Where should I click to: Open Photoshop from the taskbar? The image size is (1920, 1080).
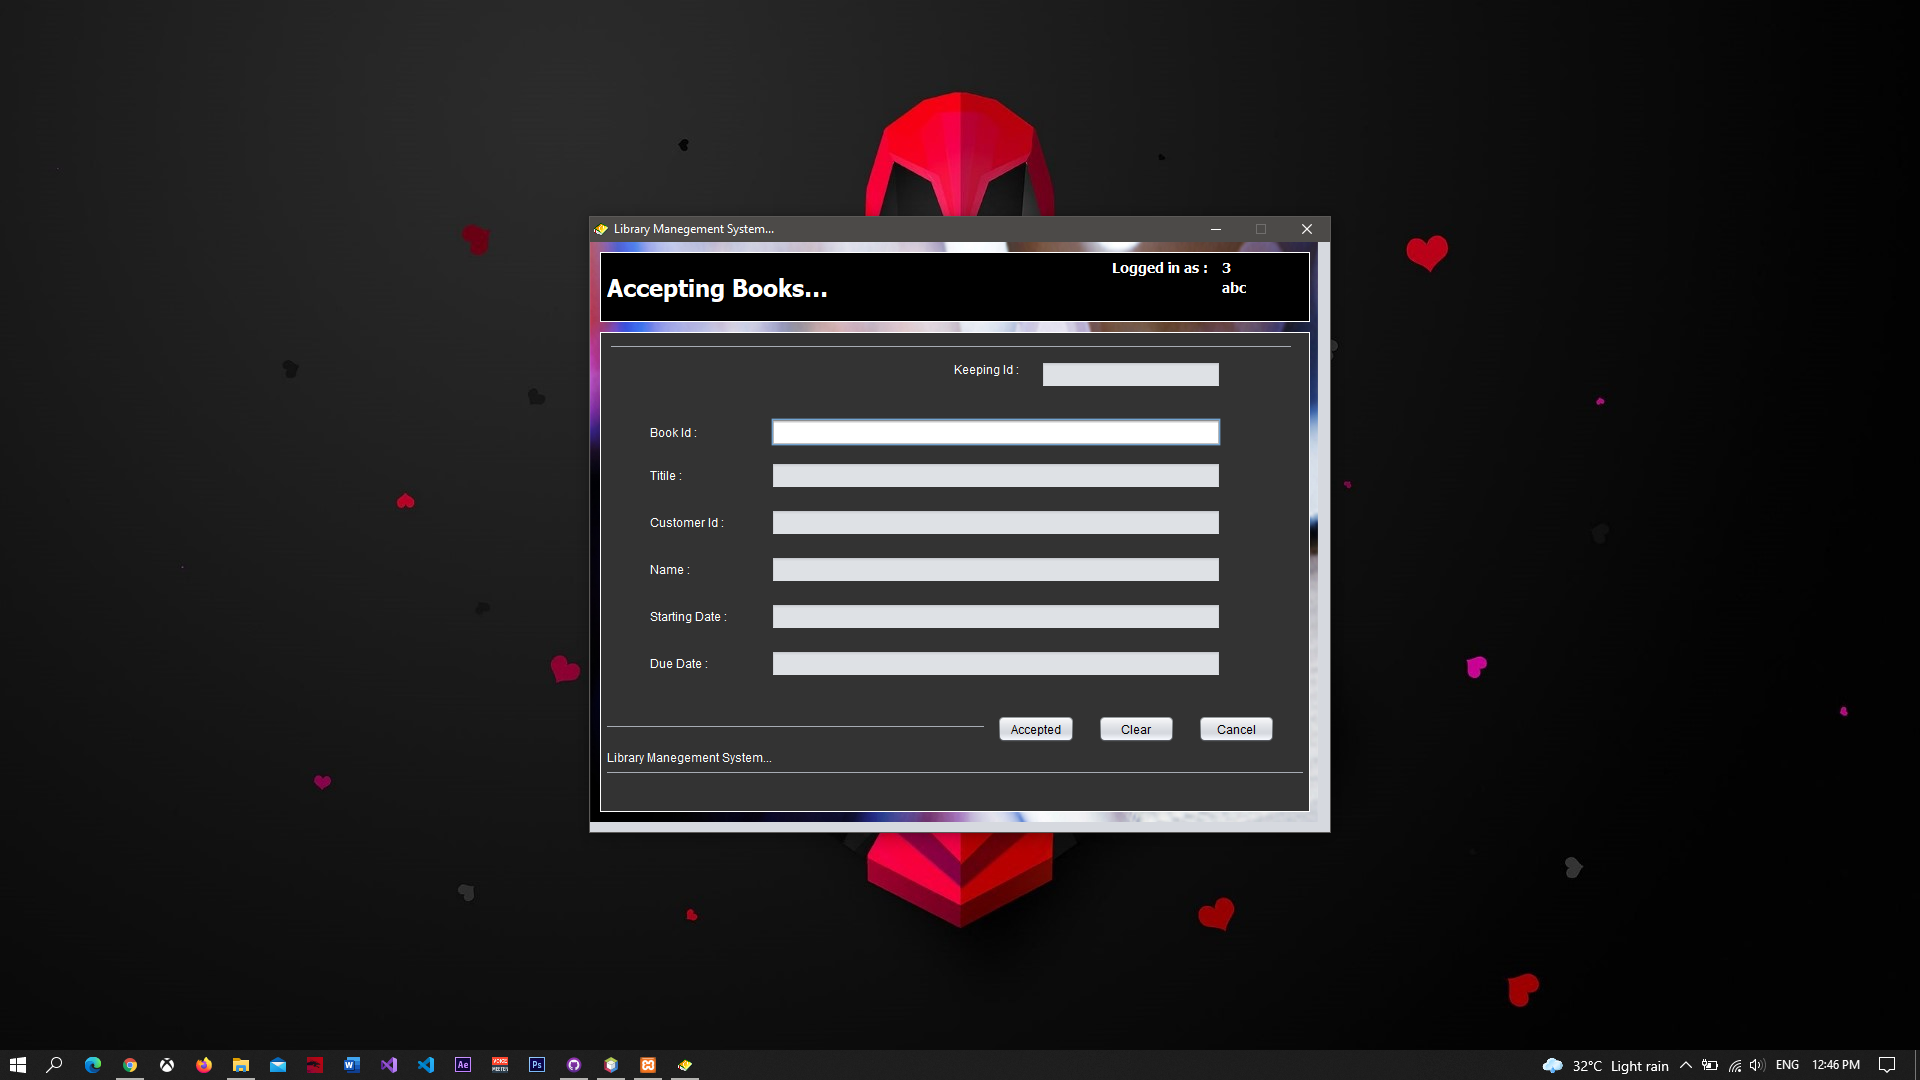click(x=537, y=1064)
